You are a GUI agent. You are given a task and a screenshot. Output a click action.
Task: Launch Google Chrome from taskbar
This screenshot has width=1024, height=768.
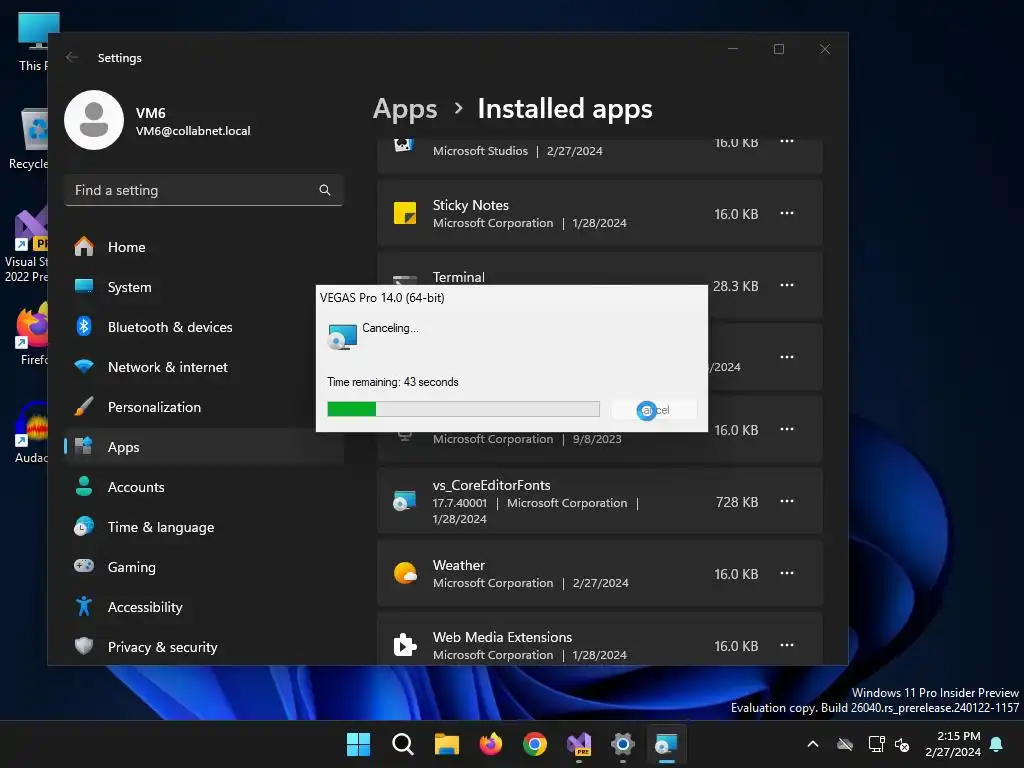[535, 744]
